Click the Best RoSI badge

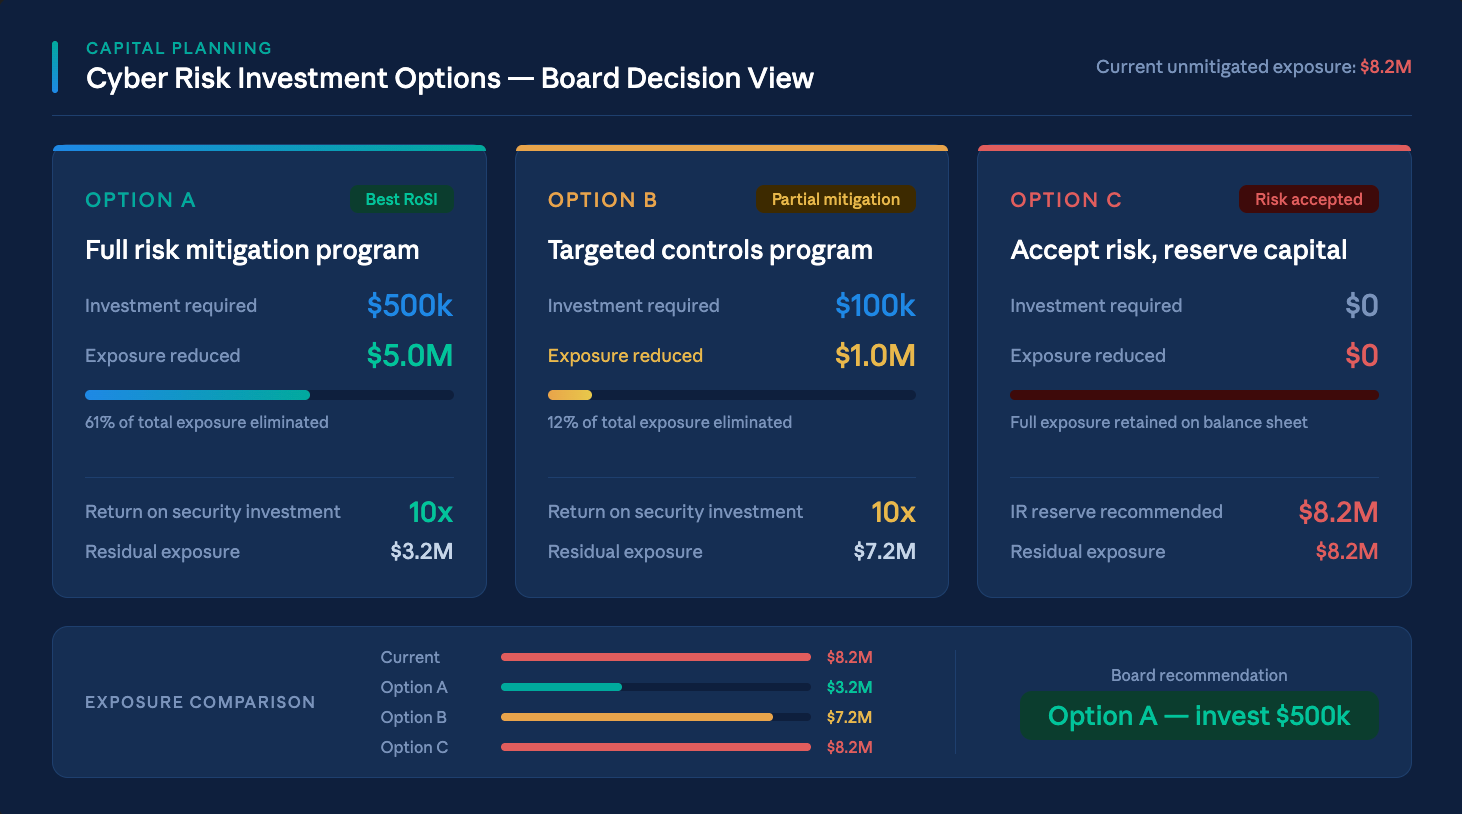click(401, 199)
